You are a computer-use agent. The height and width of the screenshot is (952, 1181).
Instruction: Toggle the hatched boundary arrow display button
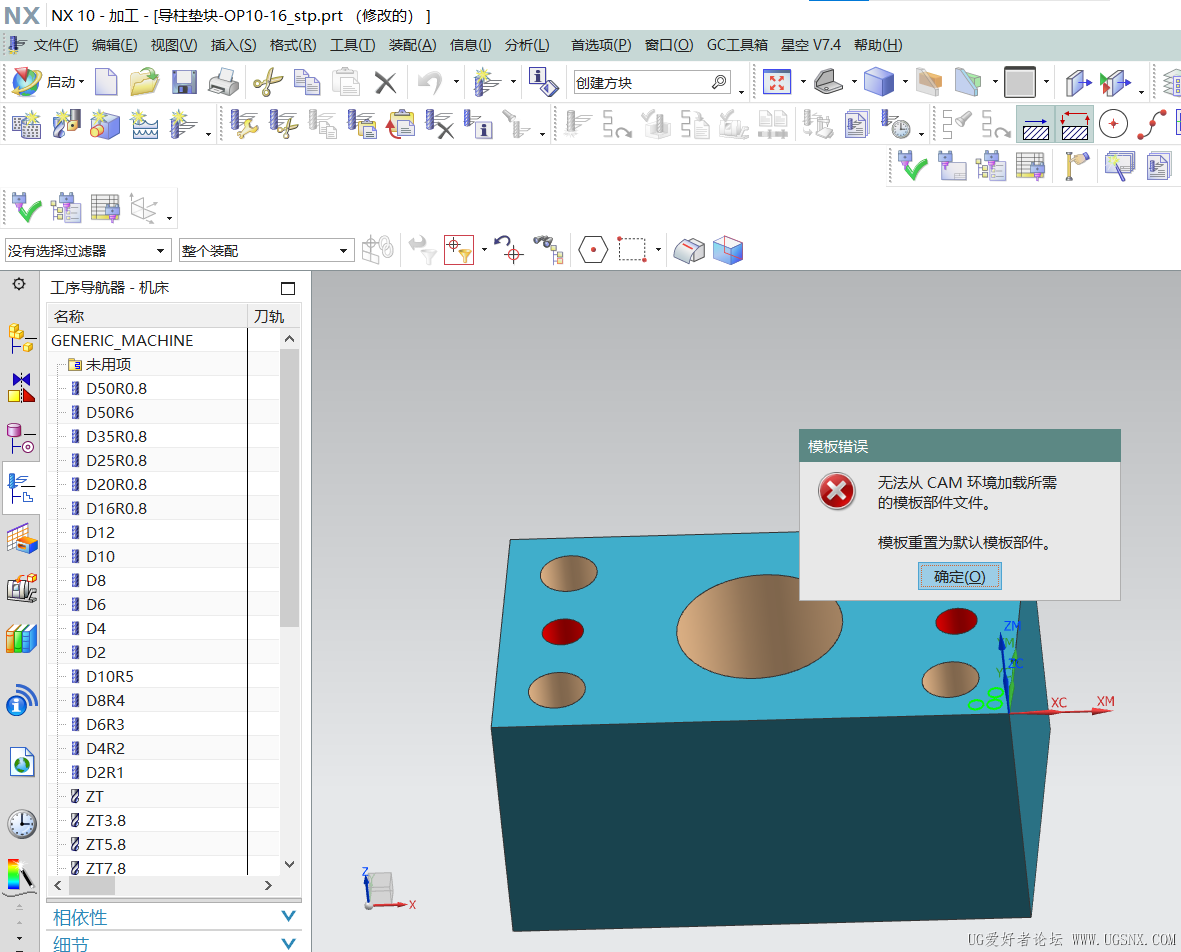click(1075, 125)
